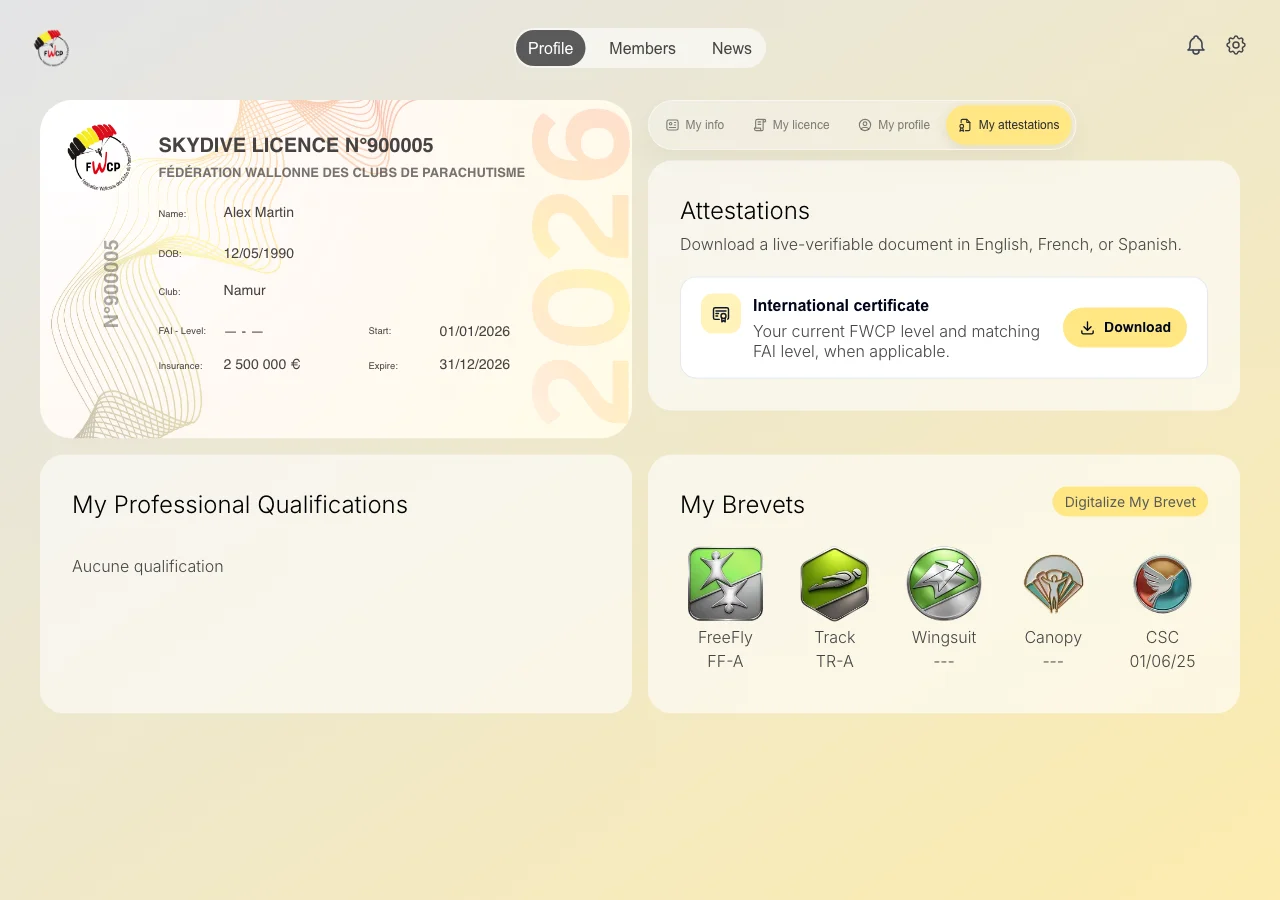Select the CSC brevet badge
Image resolution: width=1280 pixels, height=900 pixels.
[1162, 584]
